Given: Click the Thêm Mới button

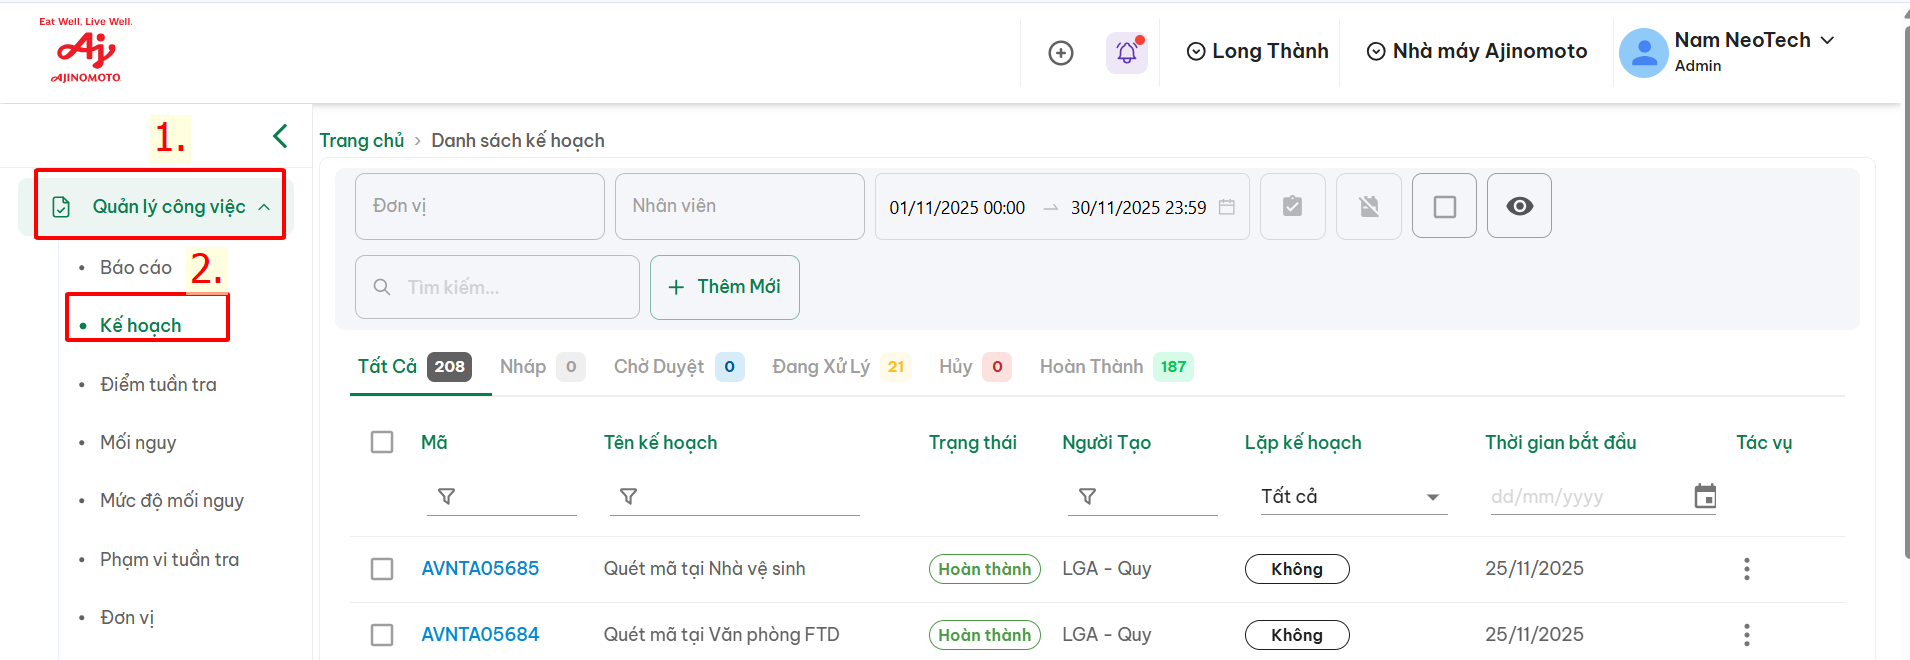Looking at the screenshot, I should pyautogui.click(x=724, y=287).
